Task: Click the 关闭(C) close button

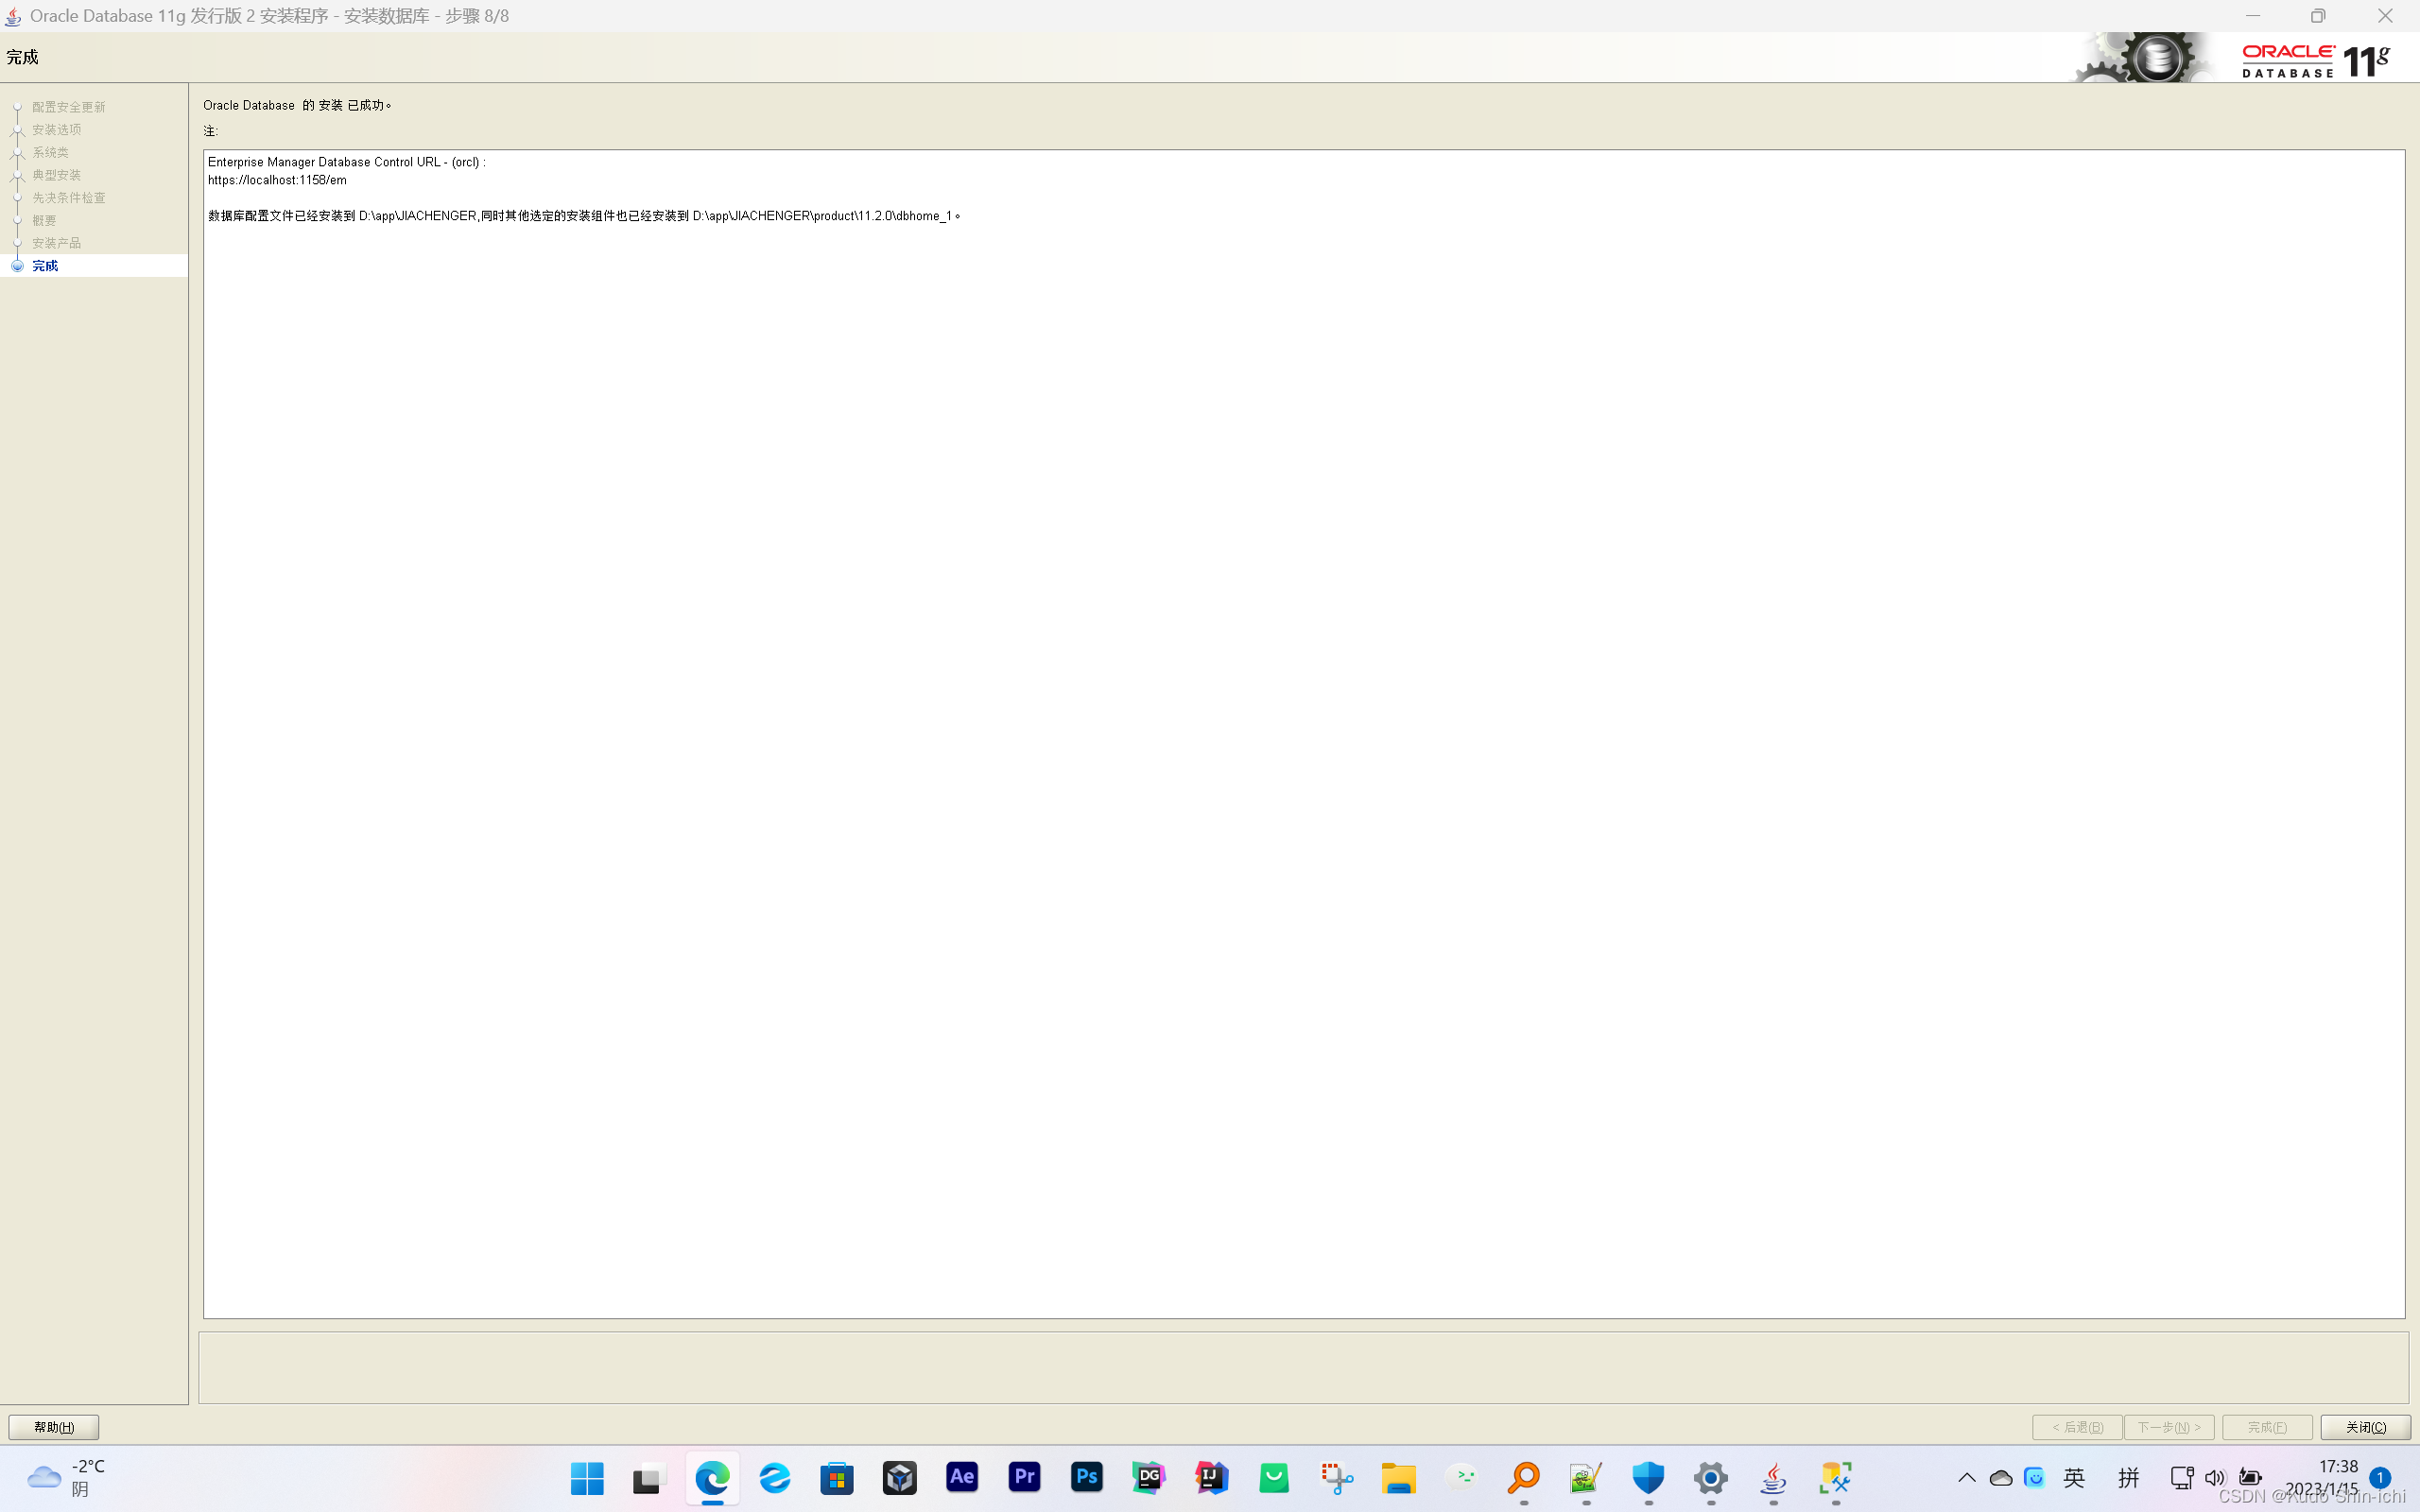Action: point(2365,1427)
